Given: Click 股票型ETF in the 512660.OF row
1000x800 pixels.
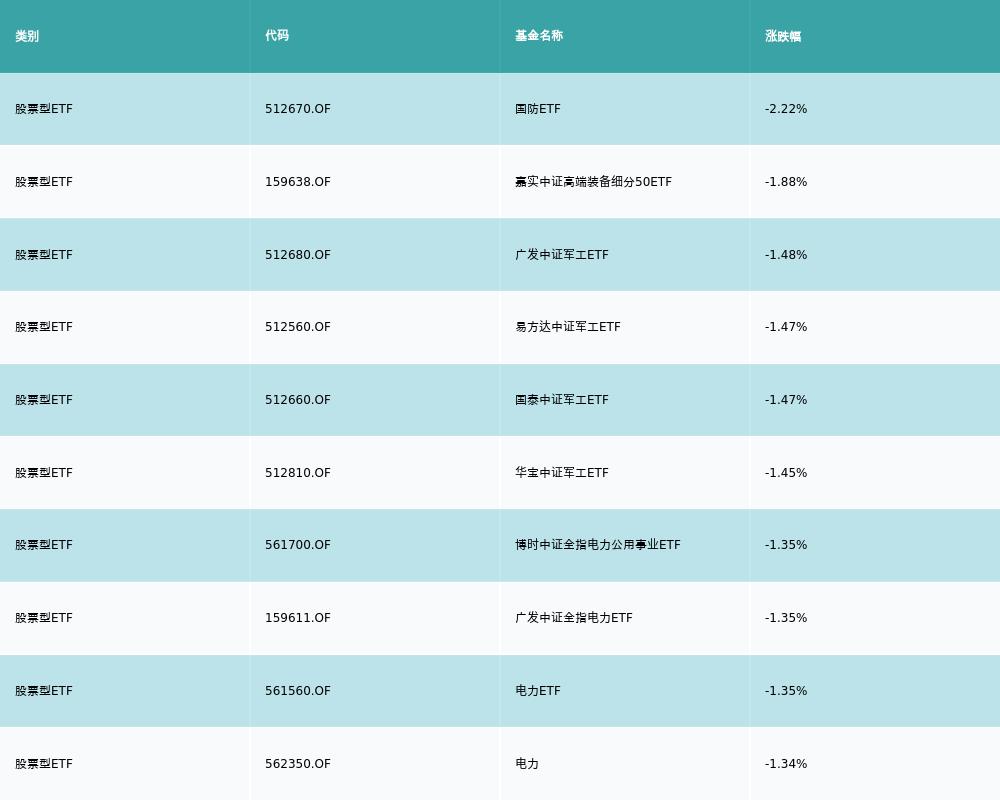Looking at the screenshot, I should point(44,400).
